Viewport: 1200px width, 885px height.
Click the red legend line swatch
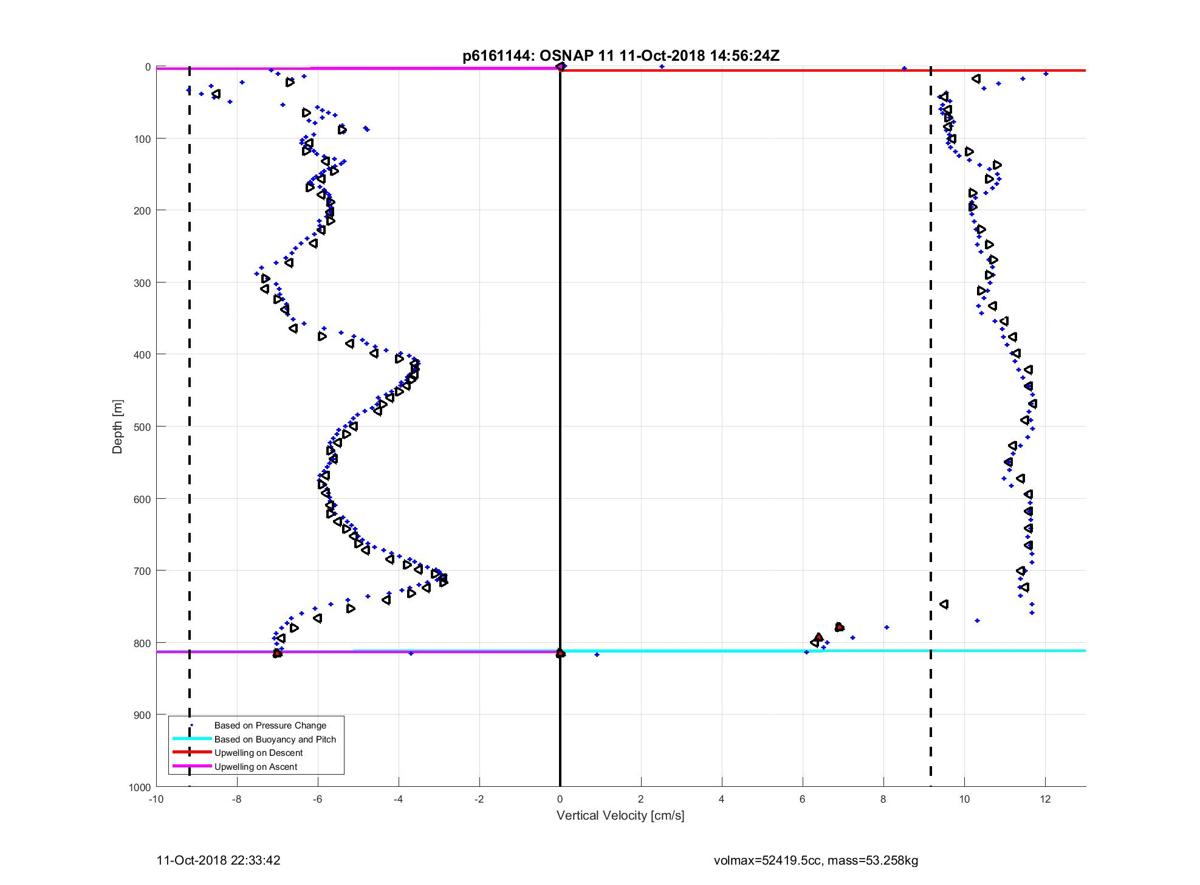click(x=191, y=753)
